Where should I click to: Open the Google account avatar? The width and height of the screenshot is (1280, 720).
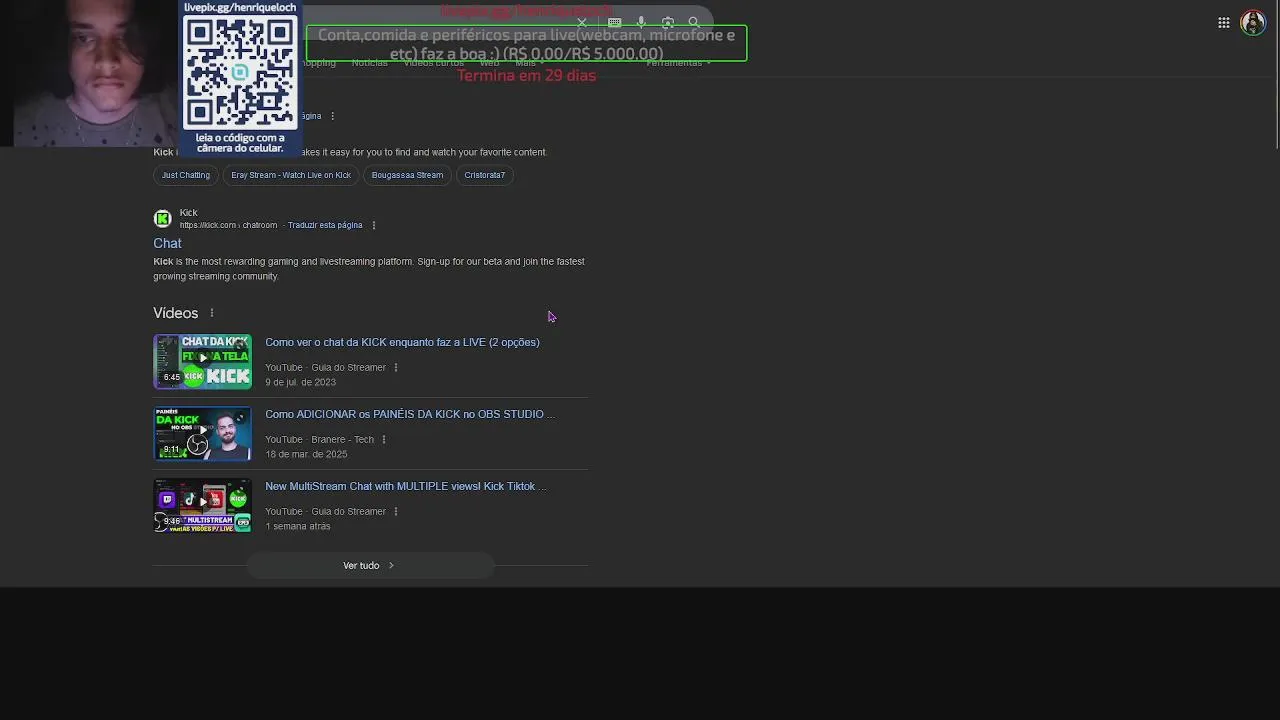[x=1252, y=22]
